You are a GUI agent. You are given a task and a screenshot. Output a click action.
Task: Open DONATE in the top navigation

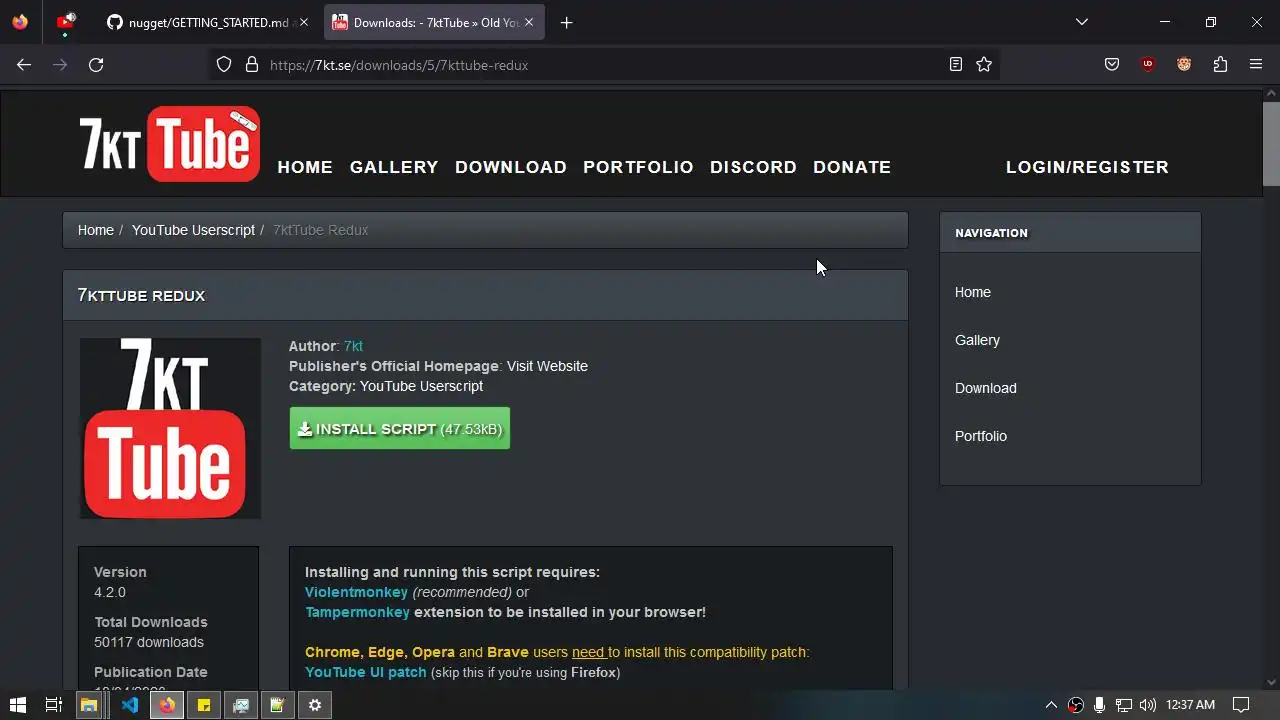point(852,167)
